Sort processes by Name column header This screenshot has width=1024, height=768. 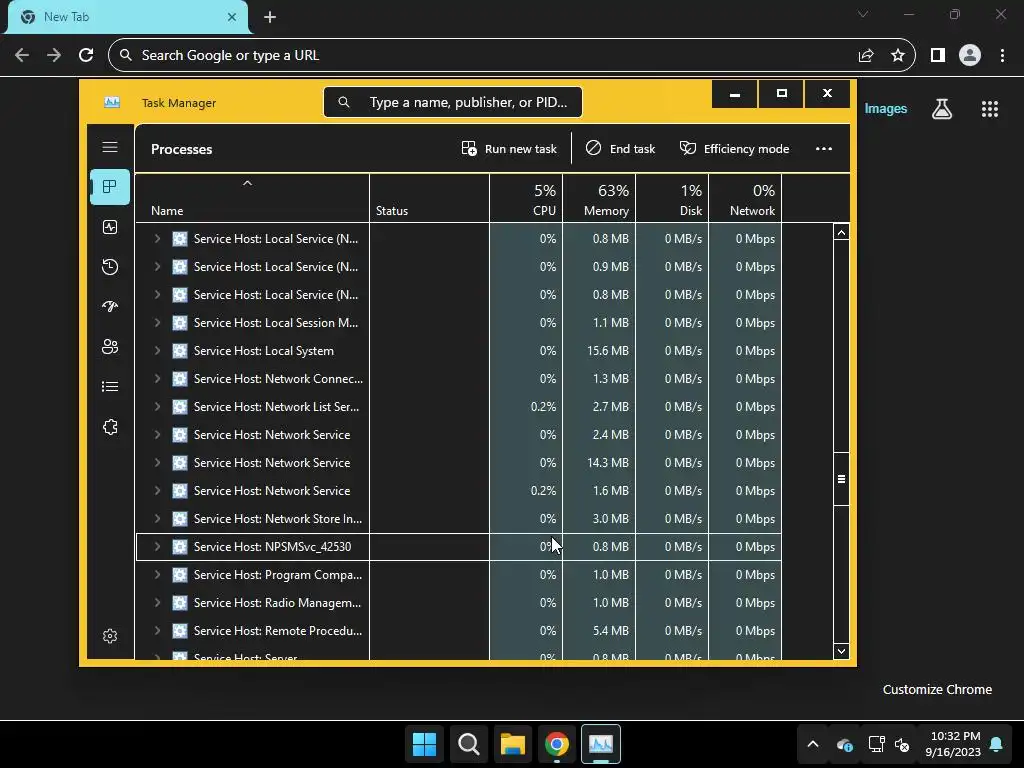coord(252,199)
